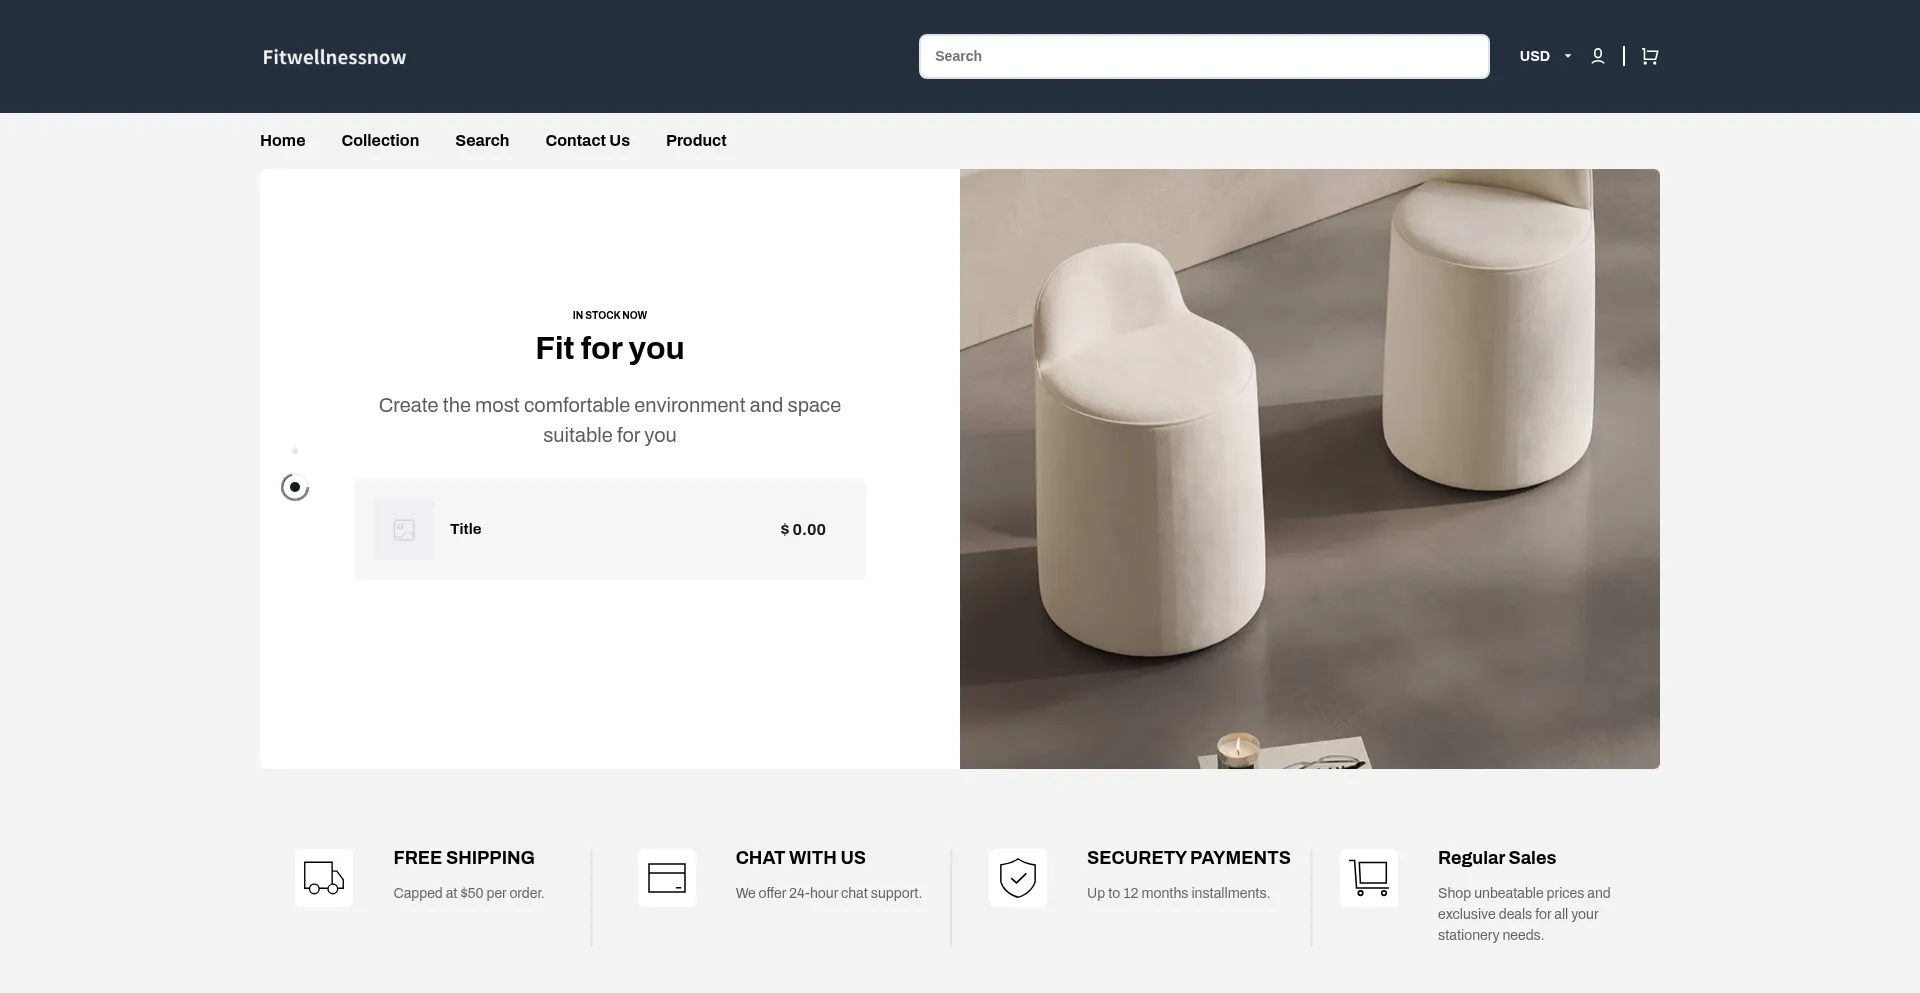Click the free shipping truck icon
The height and width of the screenshot is (993, 1920).
[324, 878]
